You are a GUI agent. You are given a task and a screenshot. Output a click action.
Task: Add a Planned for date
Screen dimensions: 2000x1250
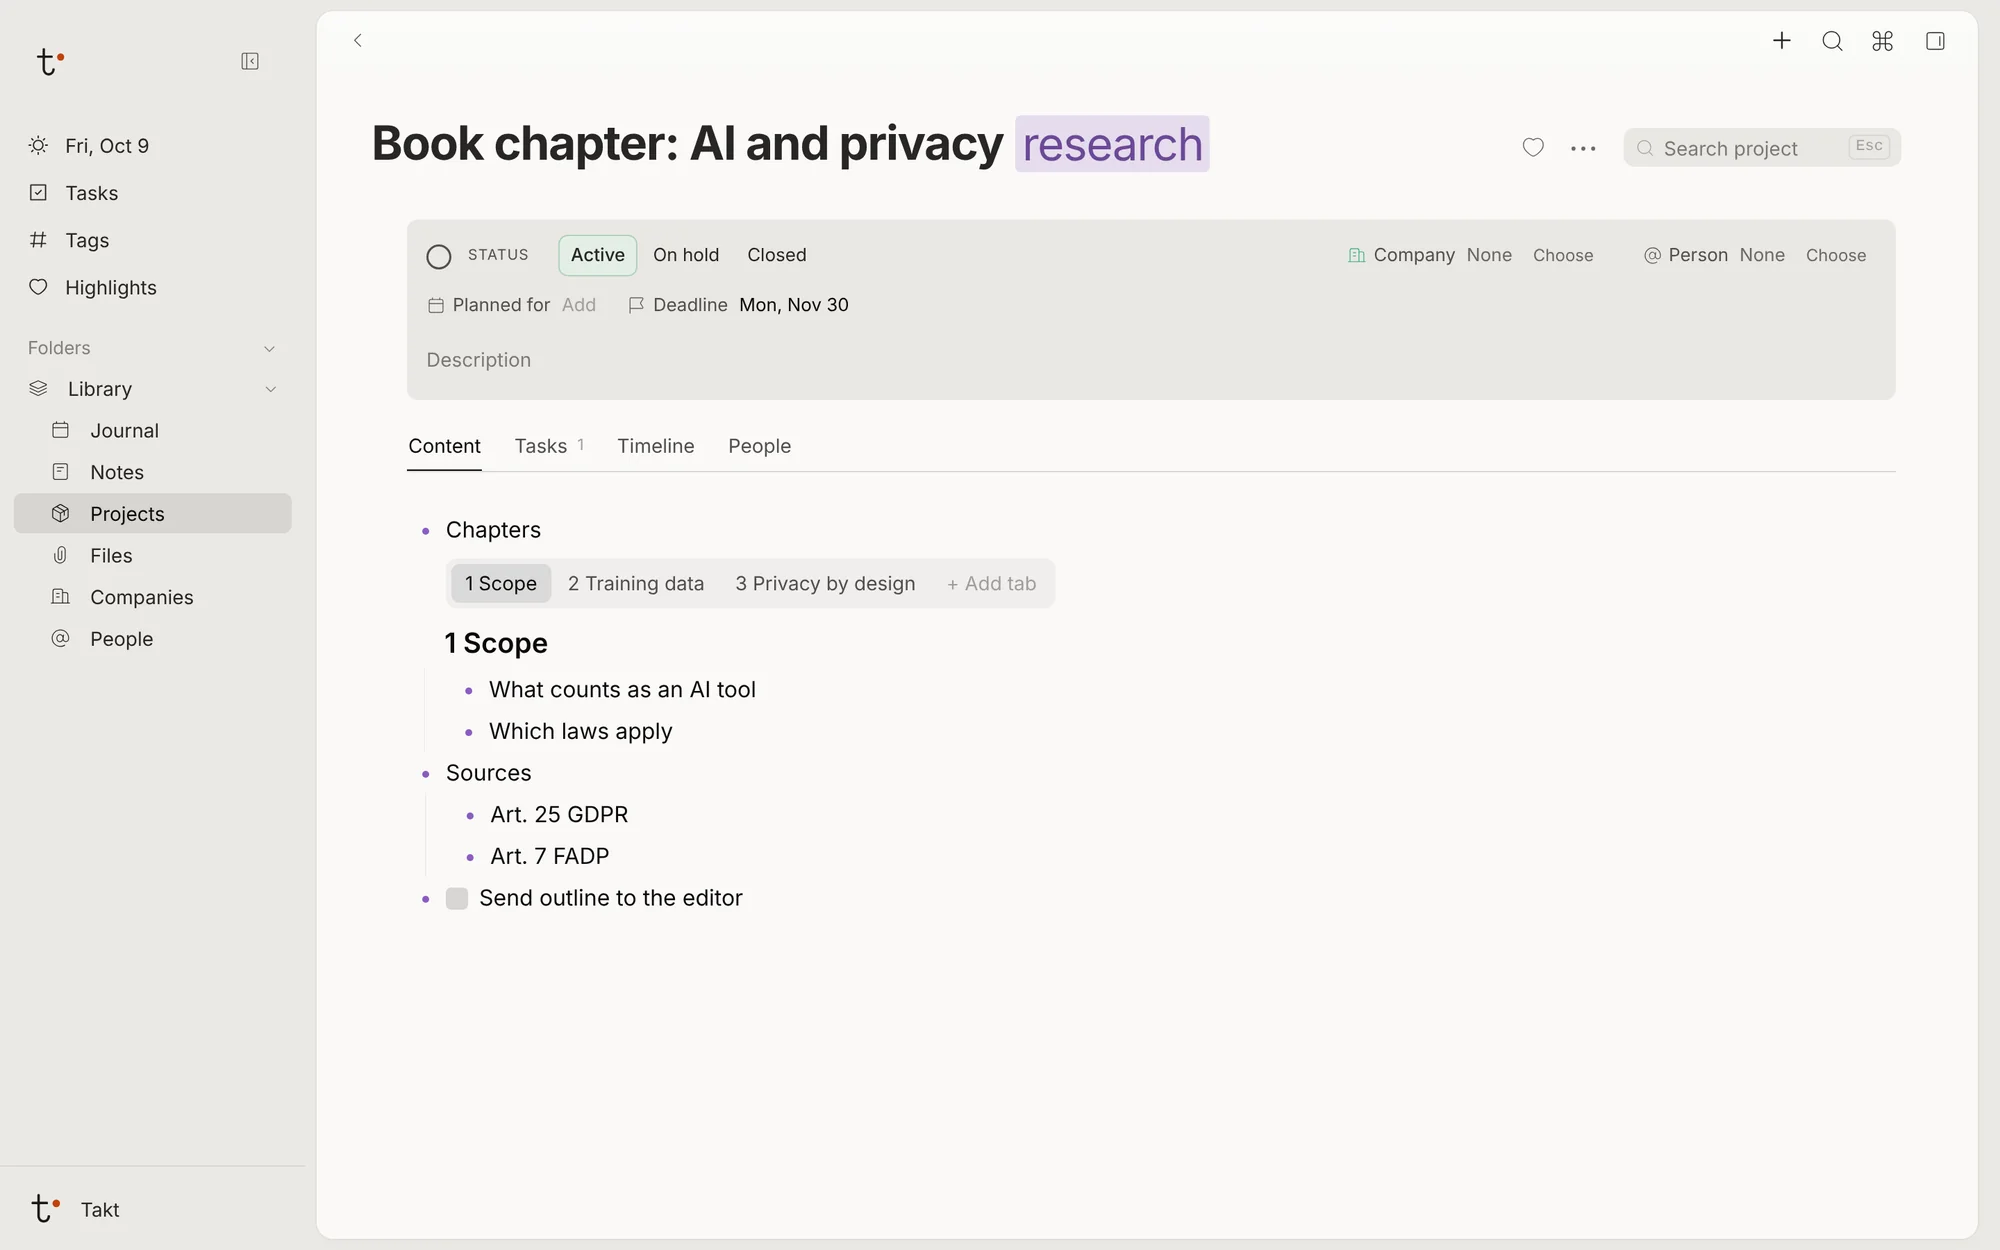[x=579, y=305]
